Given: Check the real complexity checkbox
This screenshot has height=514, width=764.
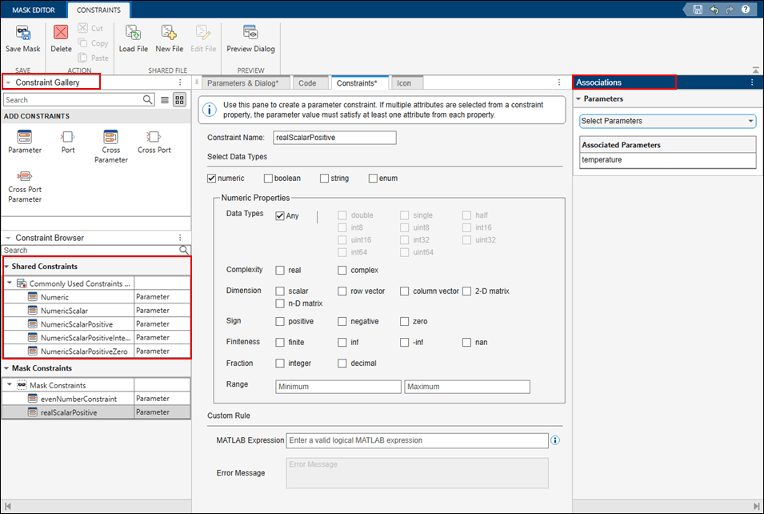Looking at the screenshot, I should [280, 270].
